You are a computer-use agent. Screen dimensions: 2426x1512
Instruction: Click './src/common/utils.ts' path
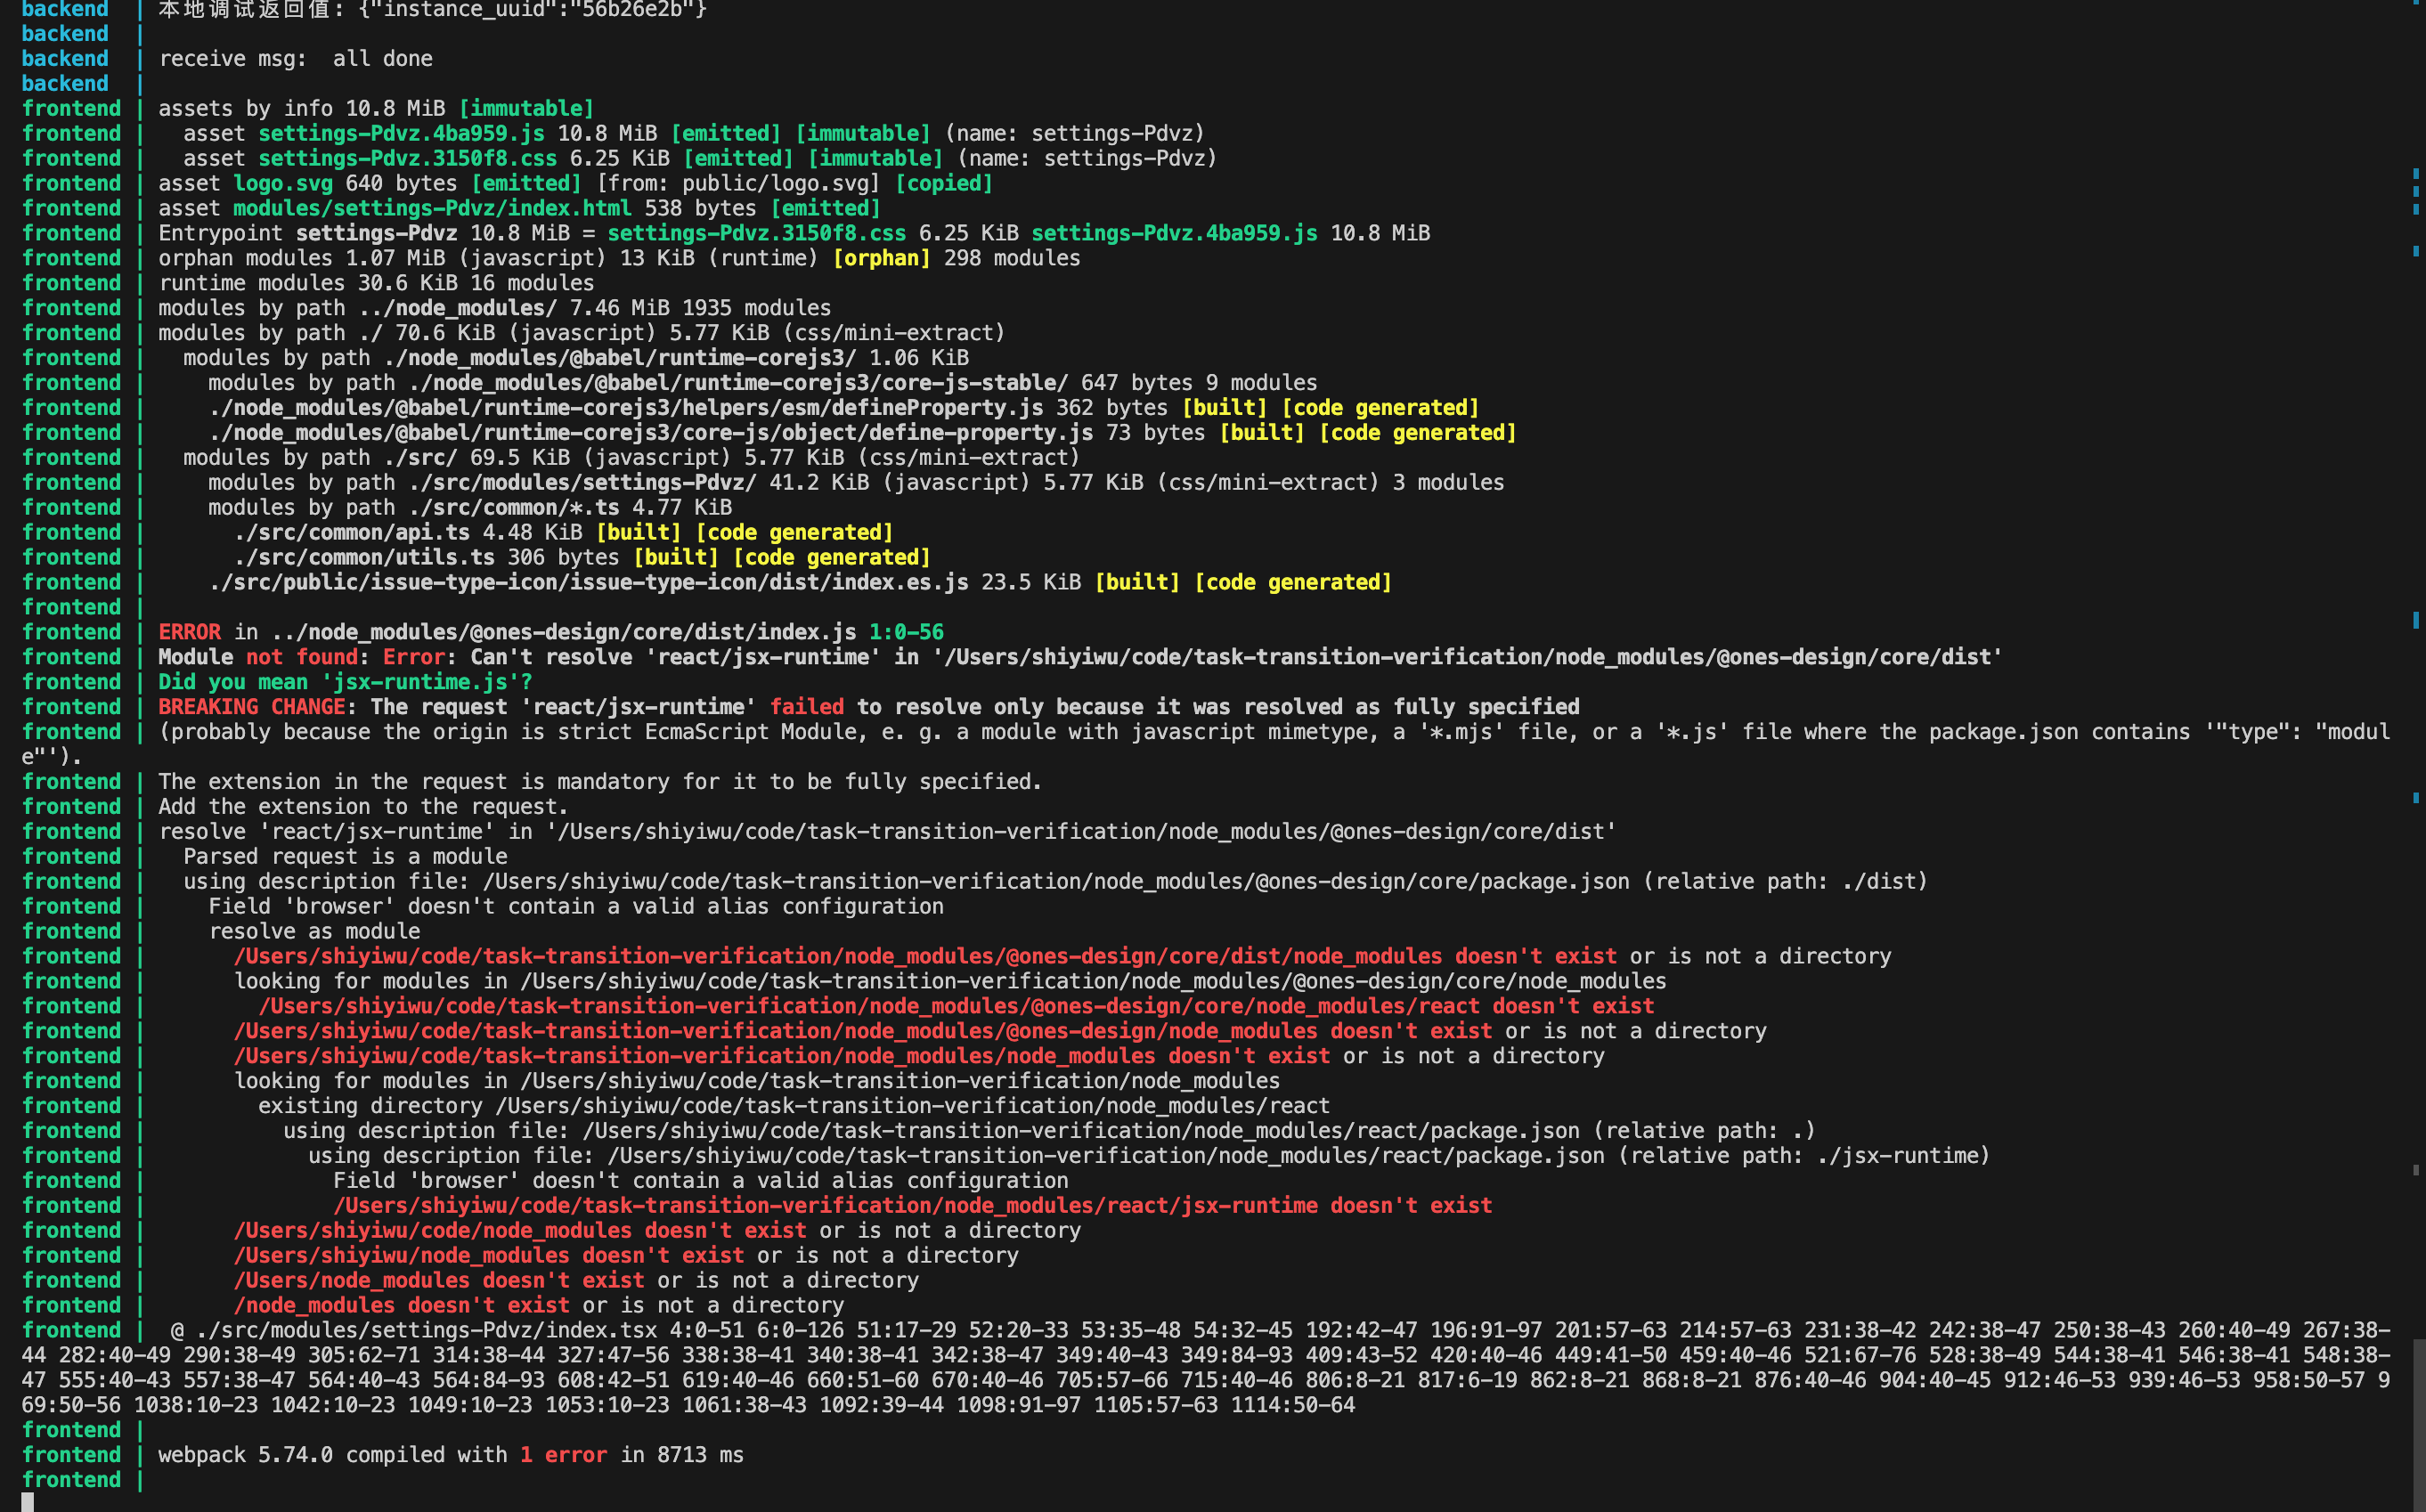tap(364, 558)
